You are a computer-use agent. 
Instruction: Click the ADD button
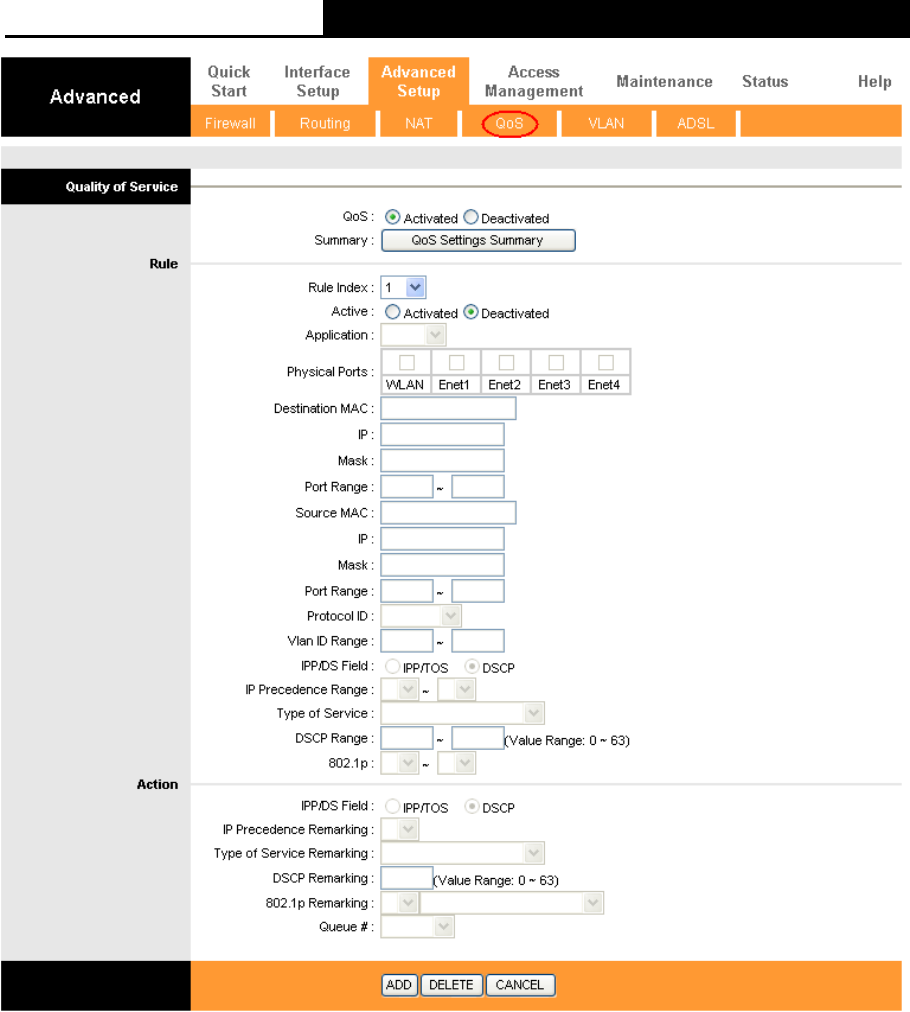pyautogui.click(x=399, y=985)
